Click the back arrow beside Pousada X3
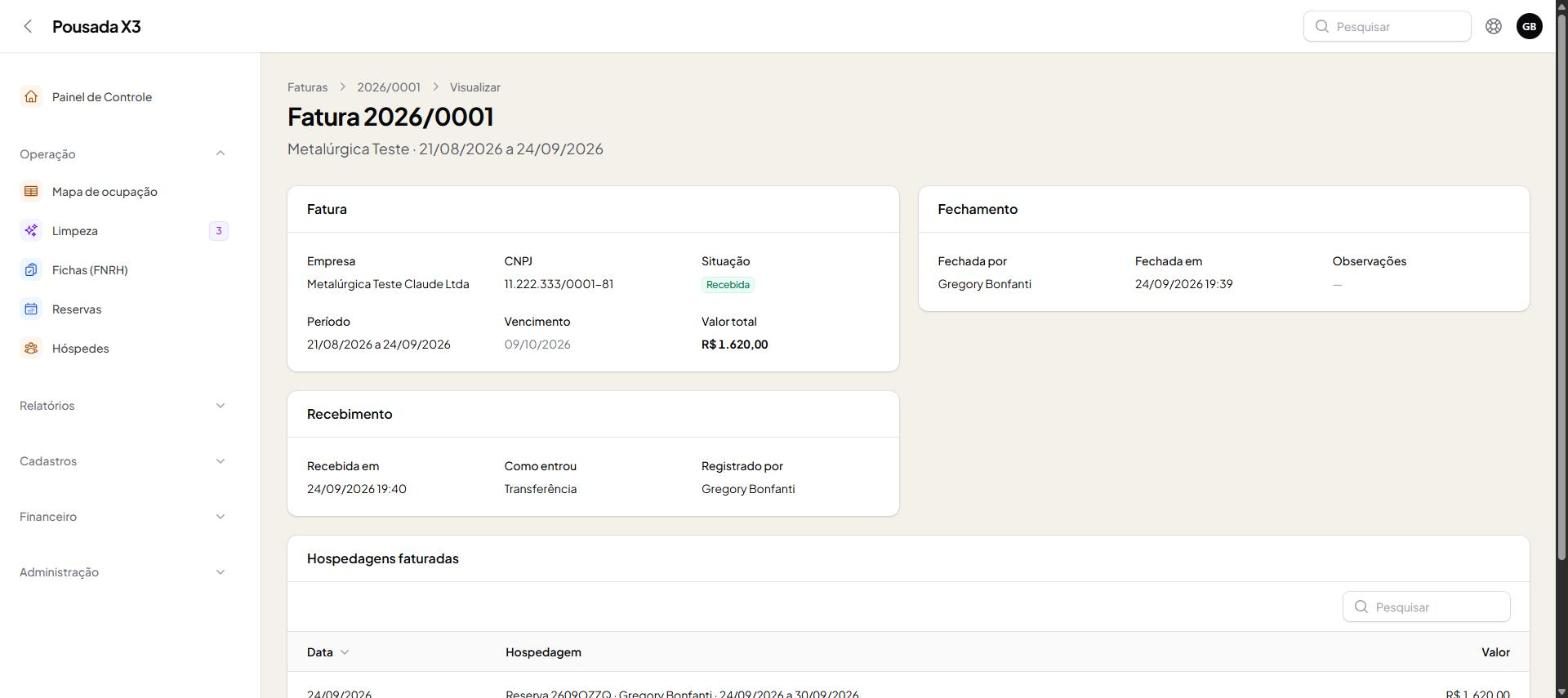The image size is (1568, 698). click(28, 27)
